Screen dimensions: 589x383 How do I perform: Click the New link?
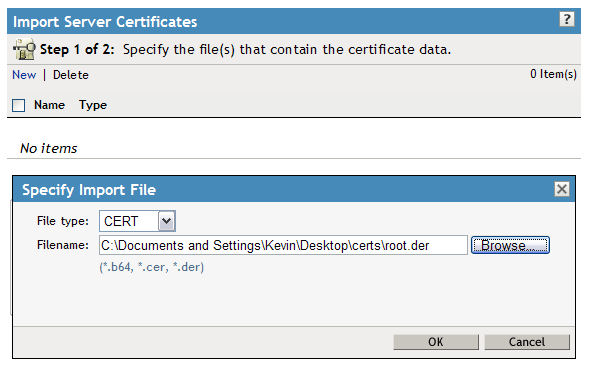coord(24,75)
